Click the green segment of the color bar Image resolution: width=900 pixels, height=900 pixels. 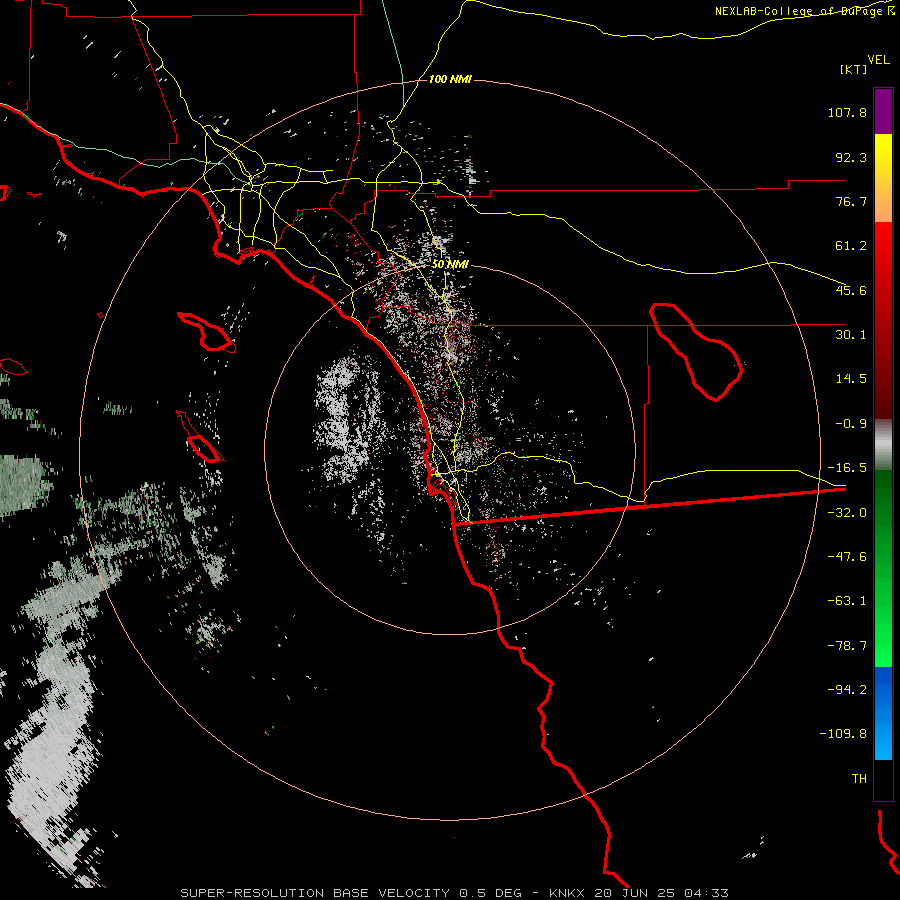[883, 568]
